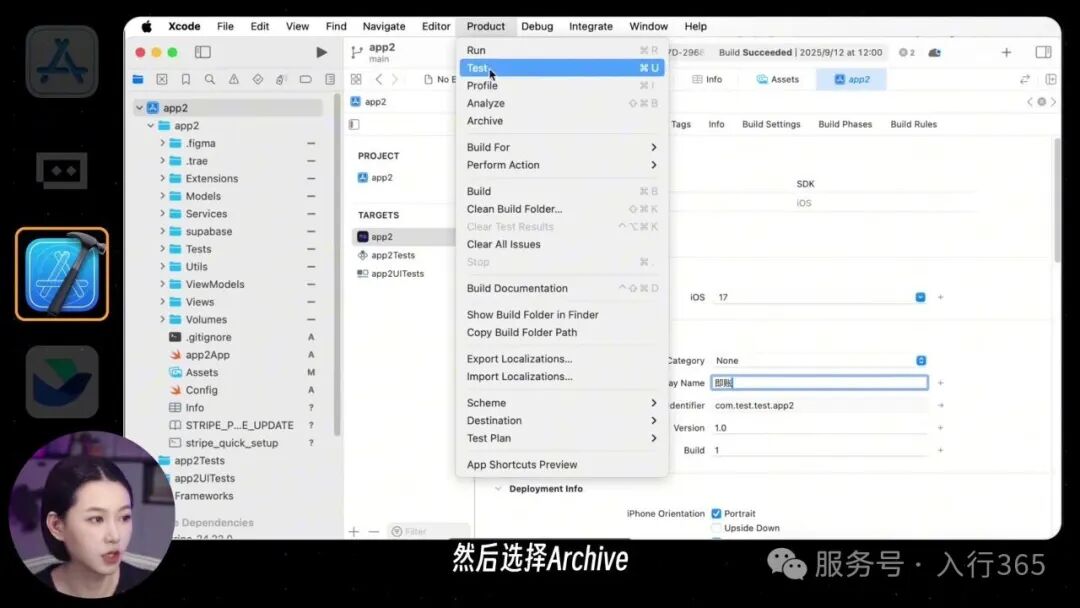Open the Project navigator icon
Viewport: 1080px width, 608px height.
pyautogui.click(x=138, y=79)
